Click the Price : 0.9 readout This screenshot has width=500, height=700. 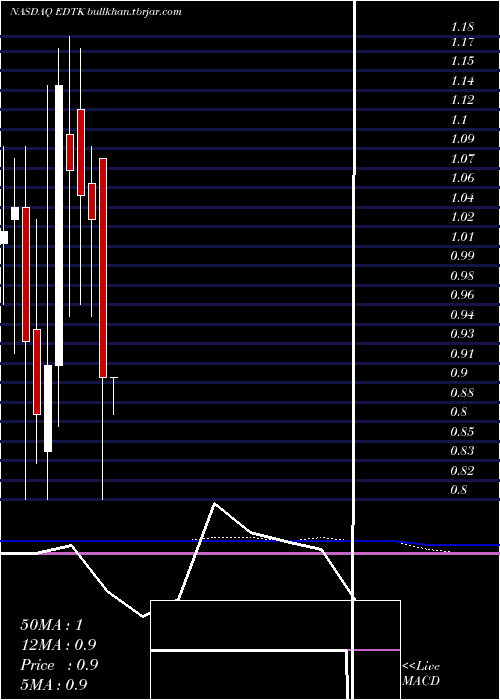coord(59,665)
